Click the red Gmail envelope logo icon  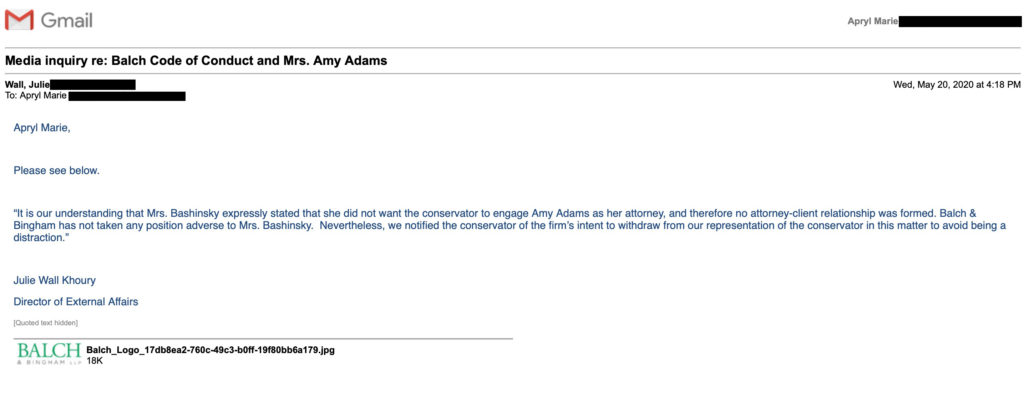[x=20, y=21]
